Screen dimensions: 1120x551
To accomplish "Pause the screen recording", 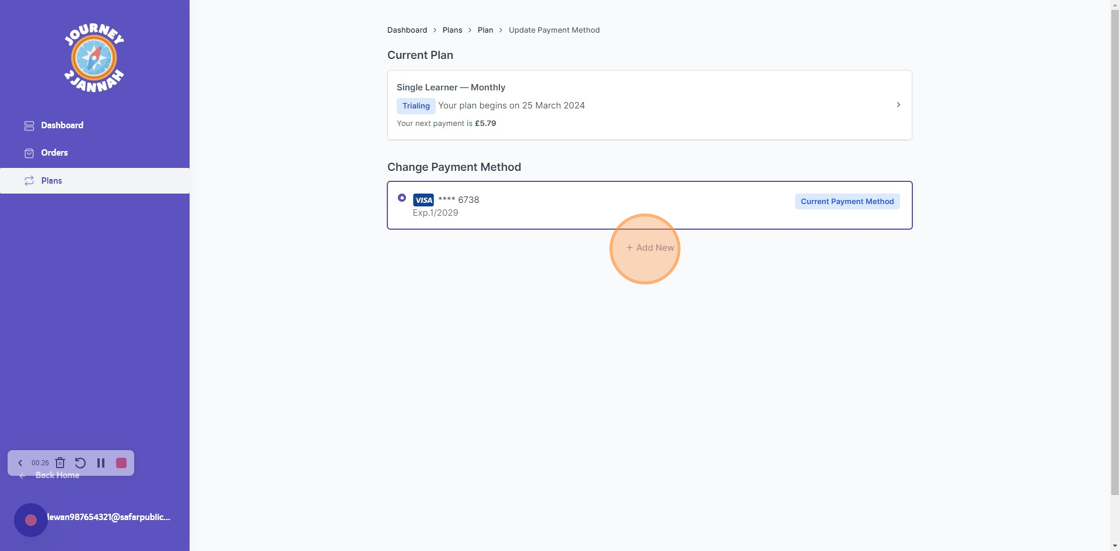I will (x=101, y=463).
